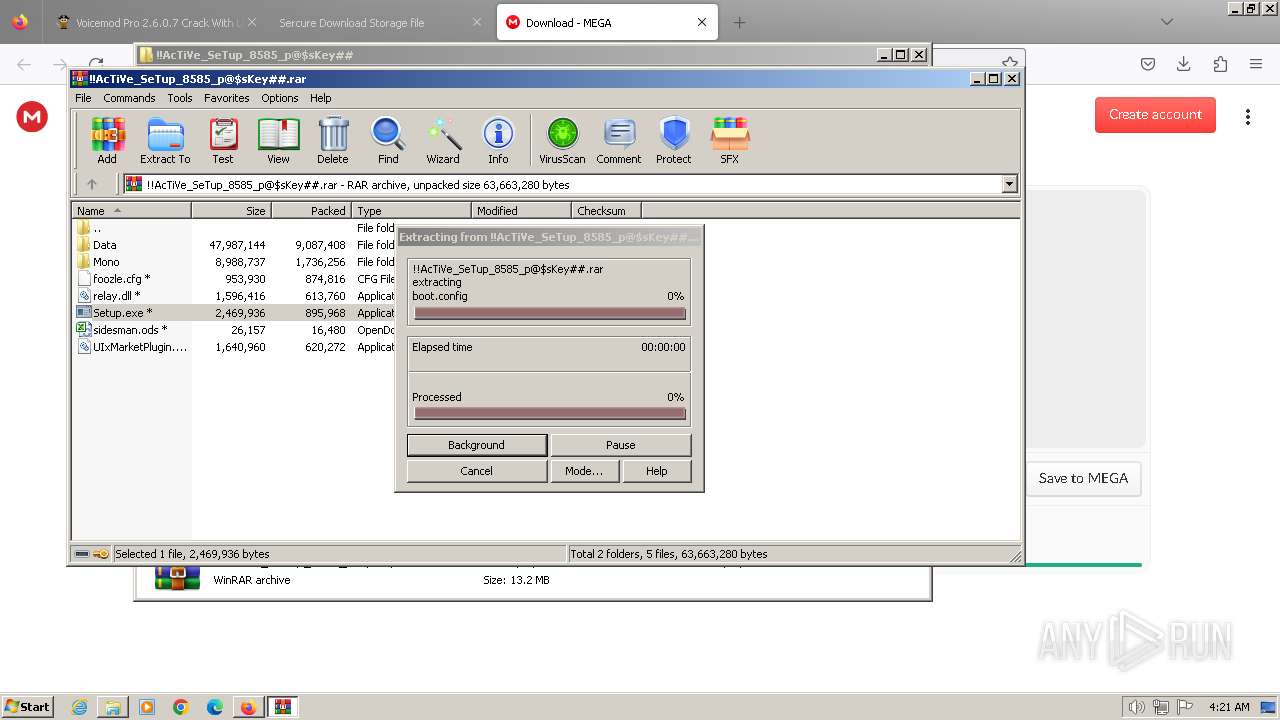Click the Windows Start button
The height and width of the screenshot is (720, 1280).
tap(27, 707)
